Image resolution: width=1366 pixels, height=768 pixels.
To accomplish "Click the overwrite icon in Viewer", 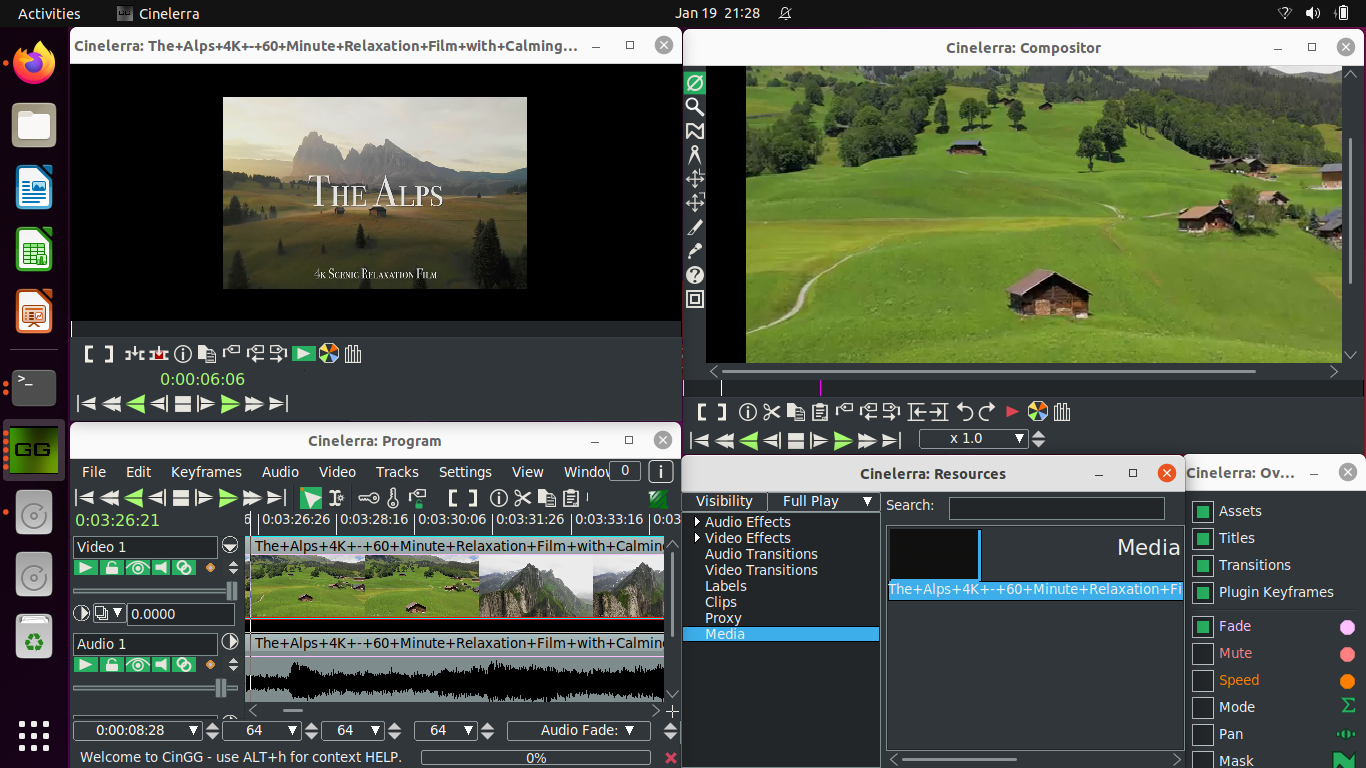I will (x=158, y=353).
